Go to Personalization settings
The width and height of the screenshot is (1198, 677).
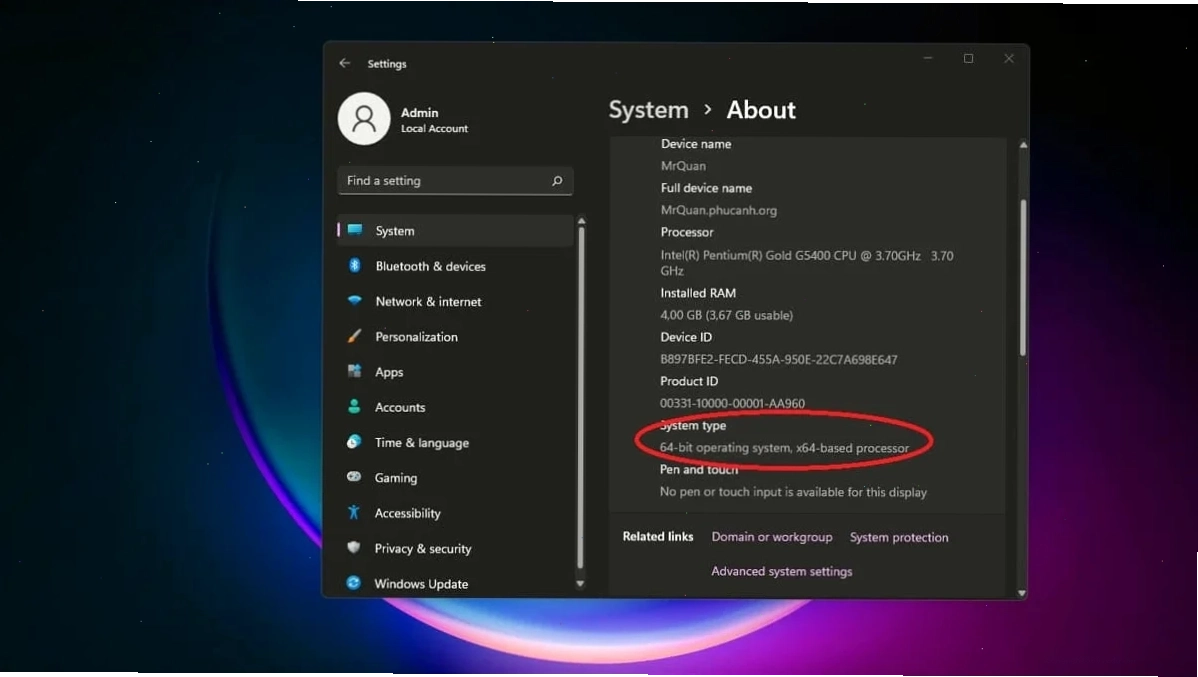tap(416, 337)
